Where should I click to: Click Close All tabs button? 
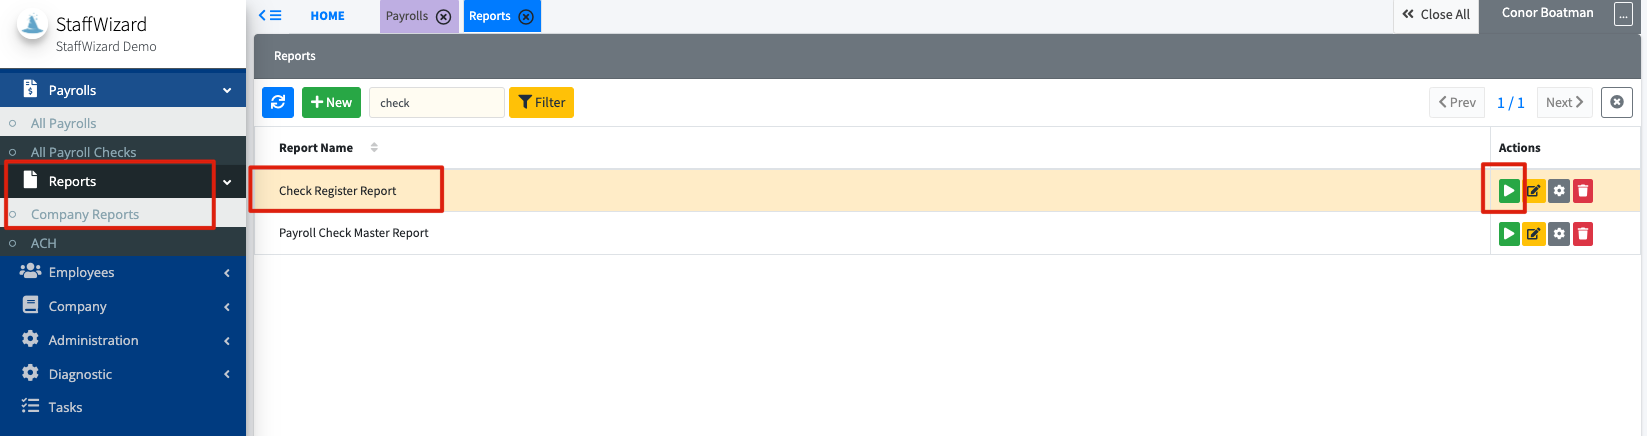(x=1436, y=15)
